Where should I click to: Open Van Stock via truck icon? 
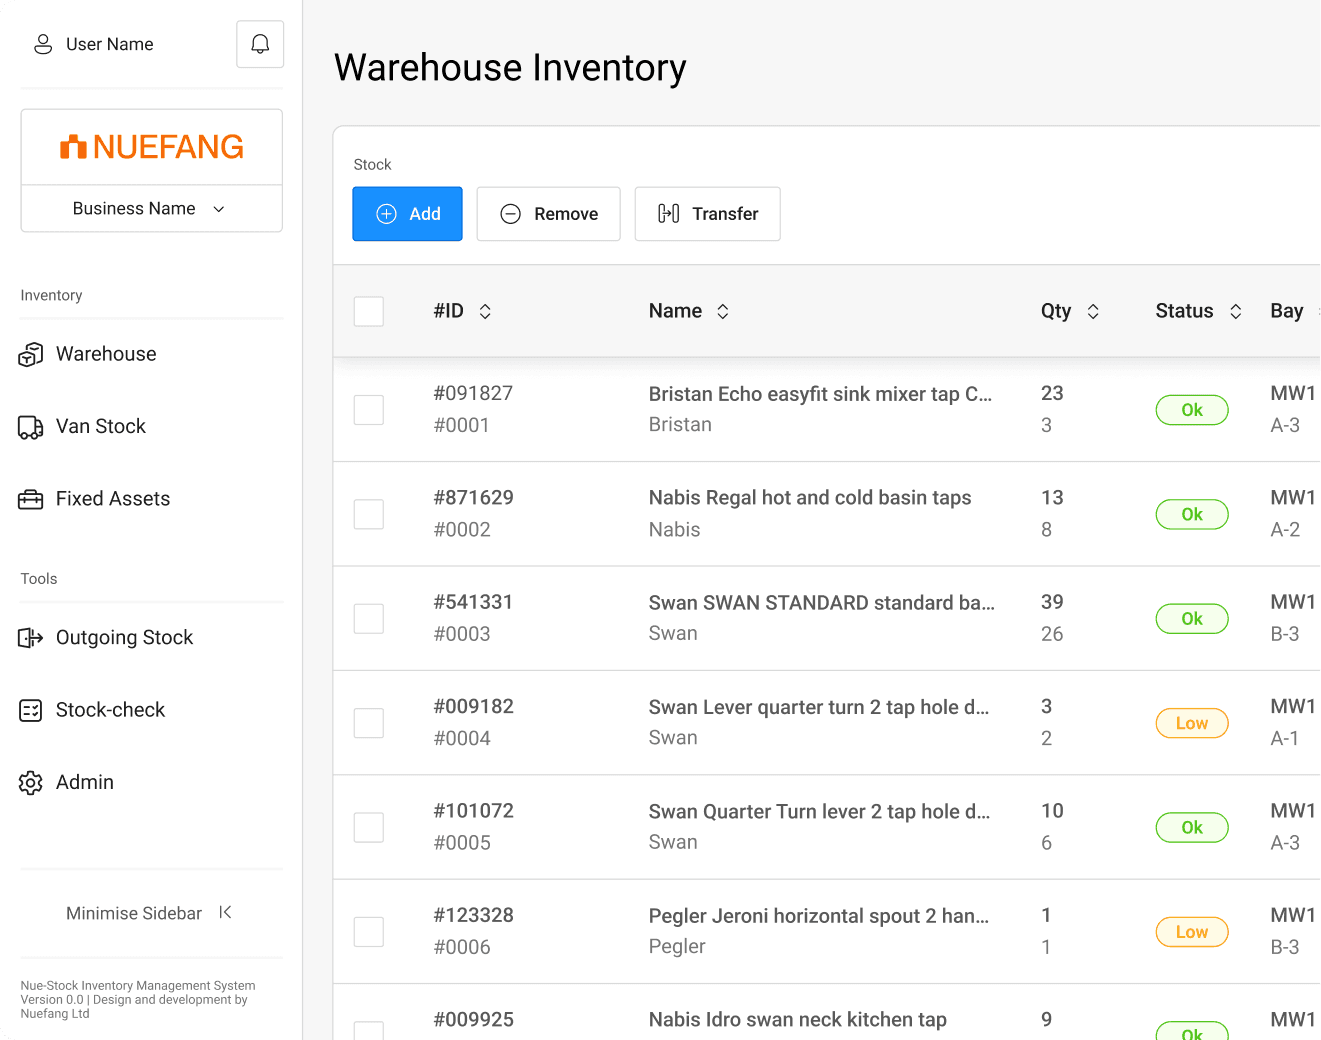[31, 428]
